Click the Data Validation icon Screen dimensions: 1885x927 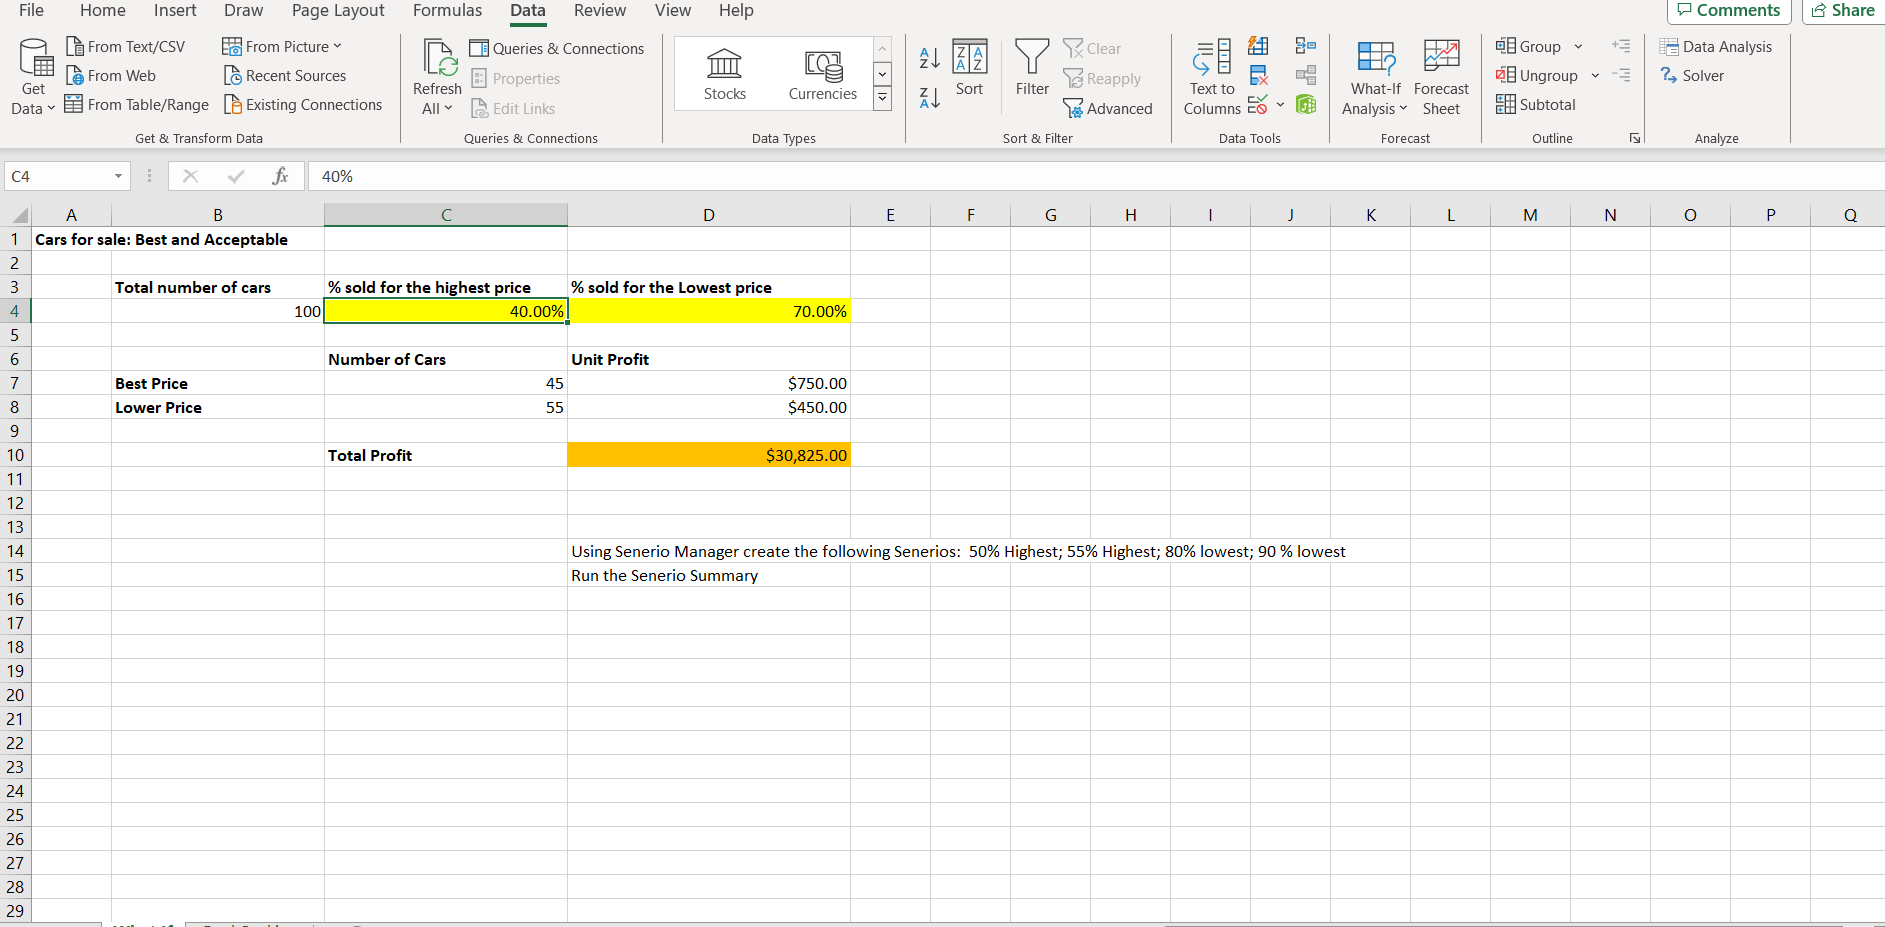coord(1257,105)
